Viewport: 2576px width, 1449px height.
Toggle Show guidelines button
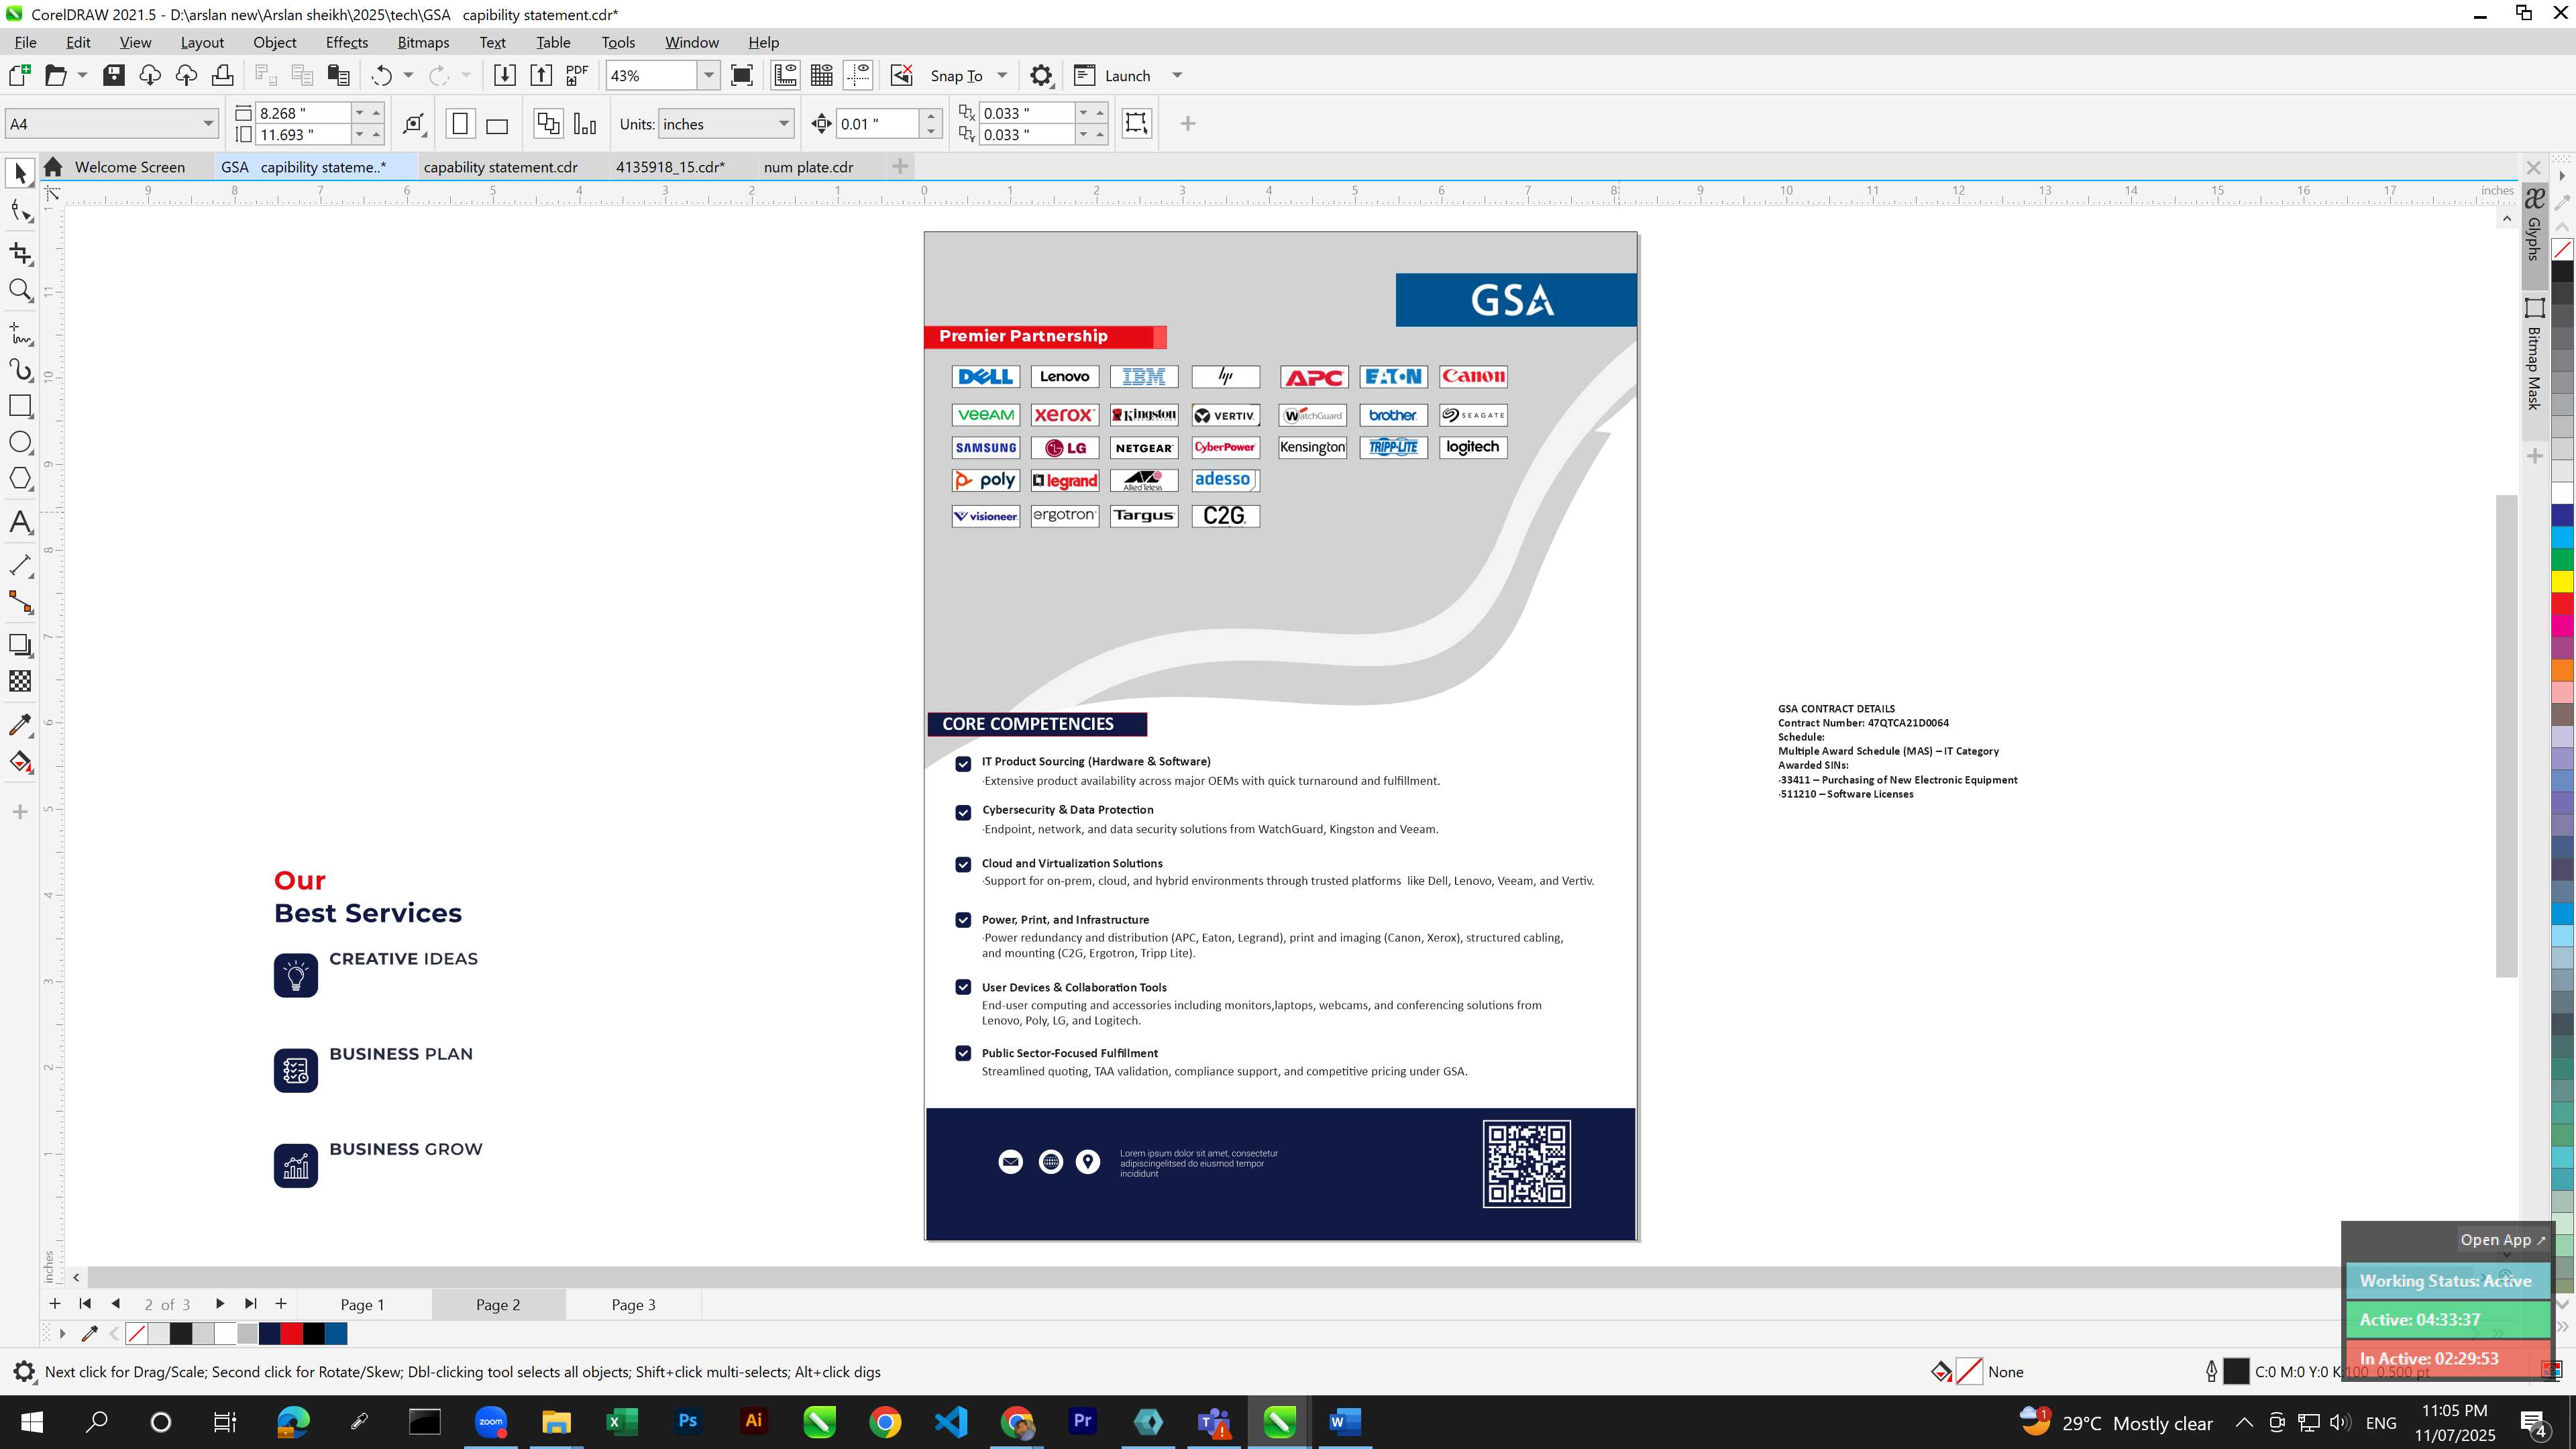point(858,75)
